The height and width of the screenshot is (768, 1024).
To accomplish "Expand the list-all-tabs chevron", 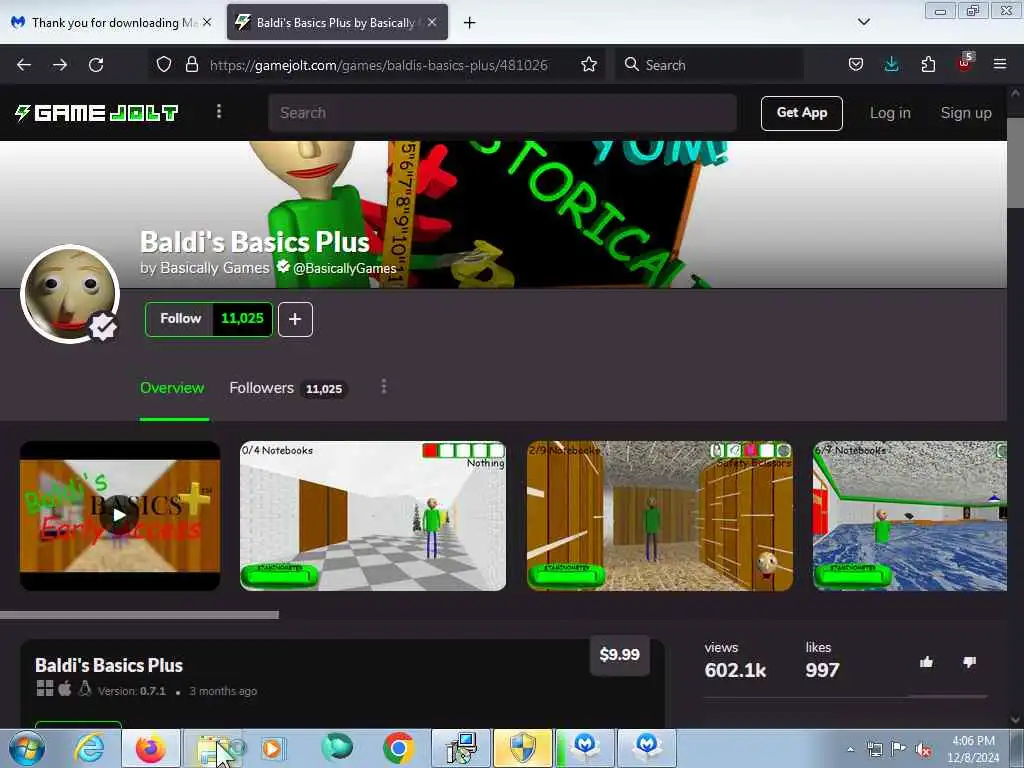I will pos(863,22).
